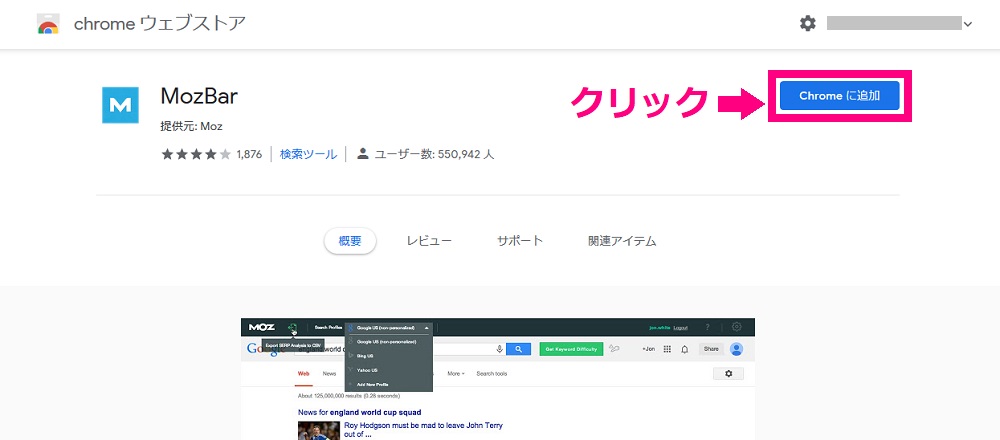The height and width of the screenshot is (440, 1000).
Task: Open the サポート tab
Action: click(x=520, y=241)
